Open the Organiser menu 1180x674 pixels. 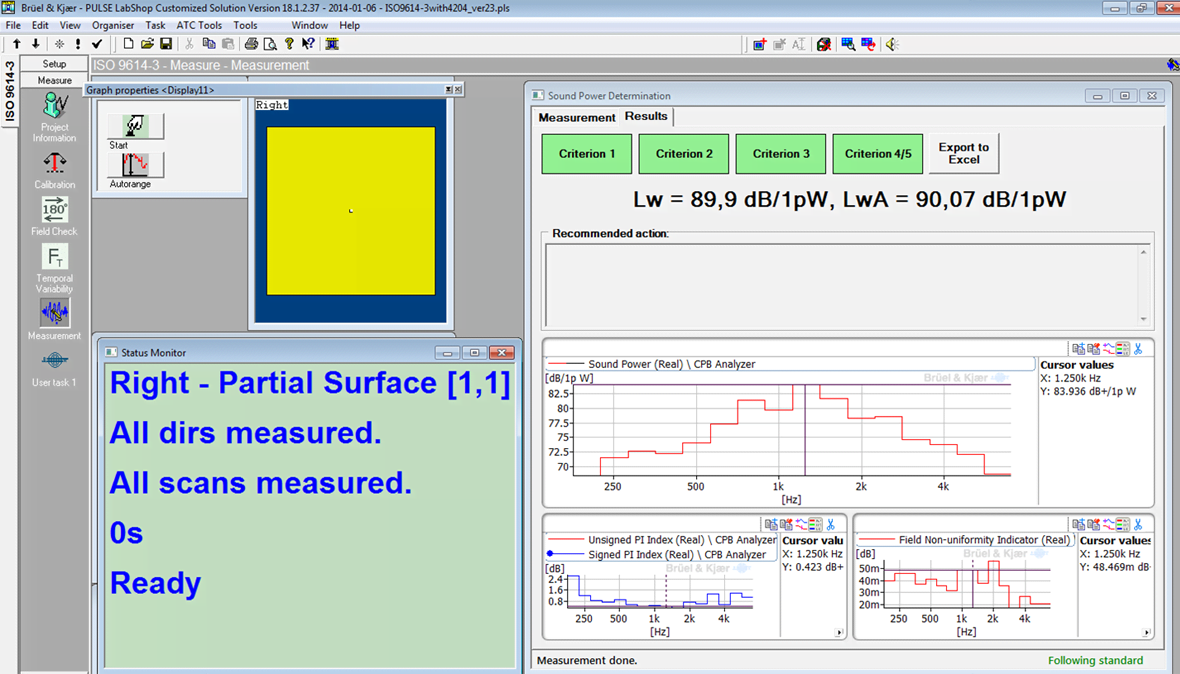pos(113,25)
